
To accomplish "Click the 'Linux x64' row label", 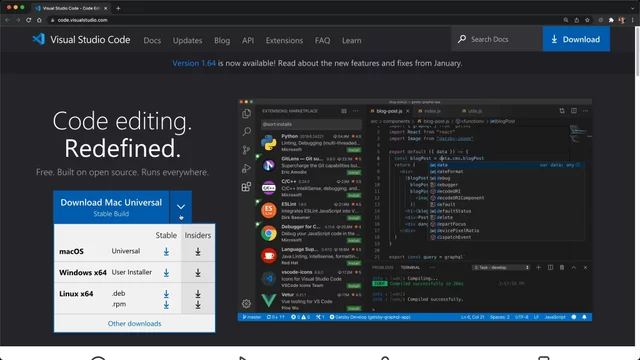I will click(76, 294).
